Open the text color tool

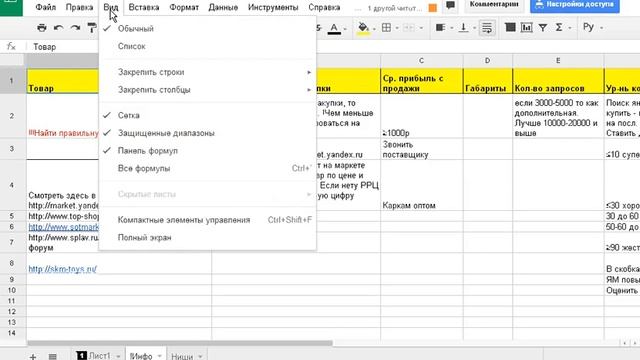tap(334, 28)
